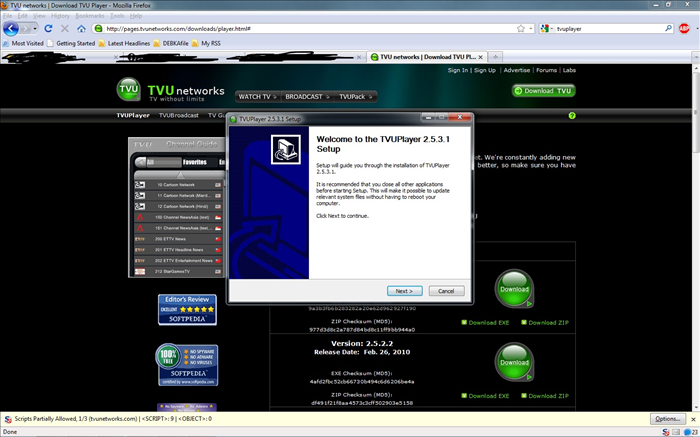This screenshot has width=700, height=437.
Task: Open My RSS feed bookmark
Action: pos(206,43)
